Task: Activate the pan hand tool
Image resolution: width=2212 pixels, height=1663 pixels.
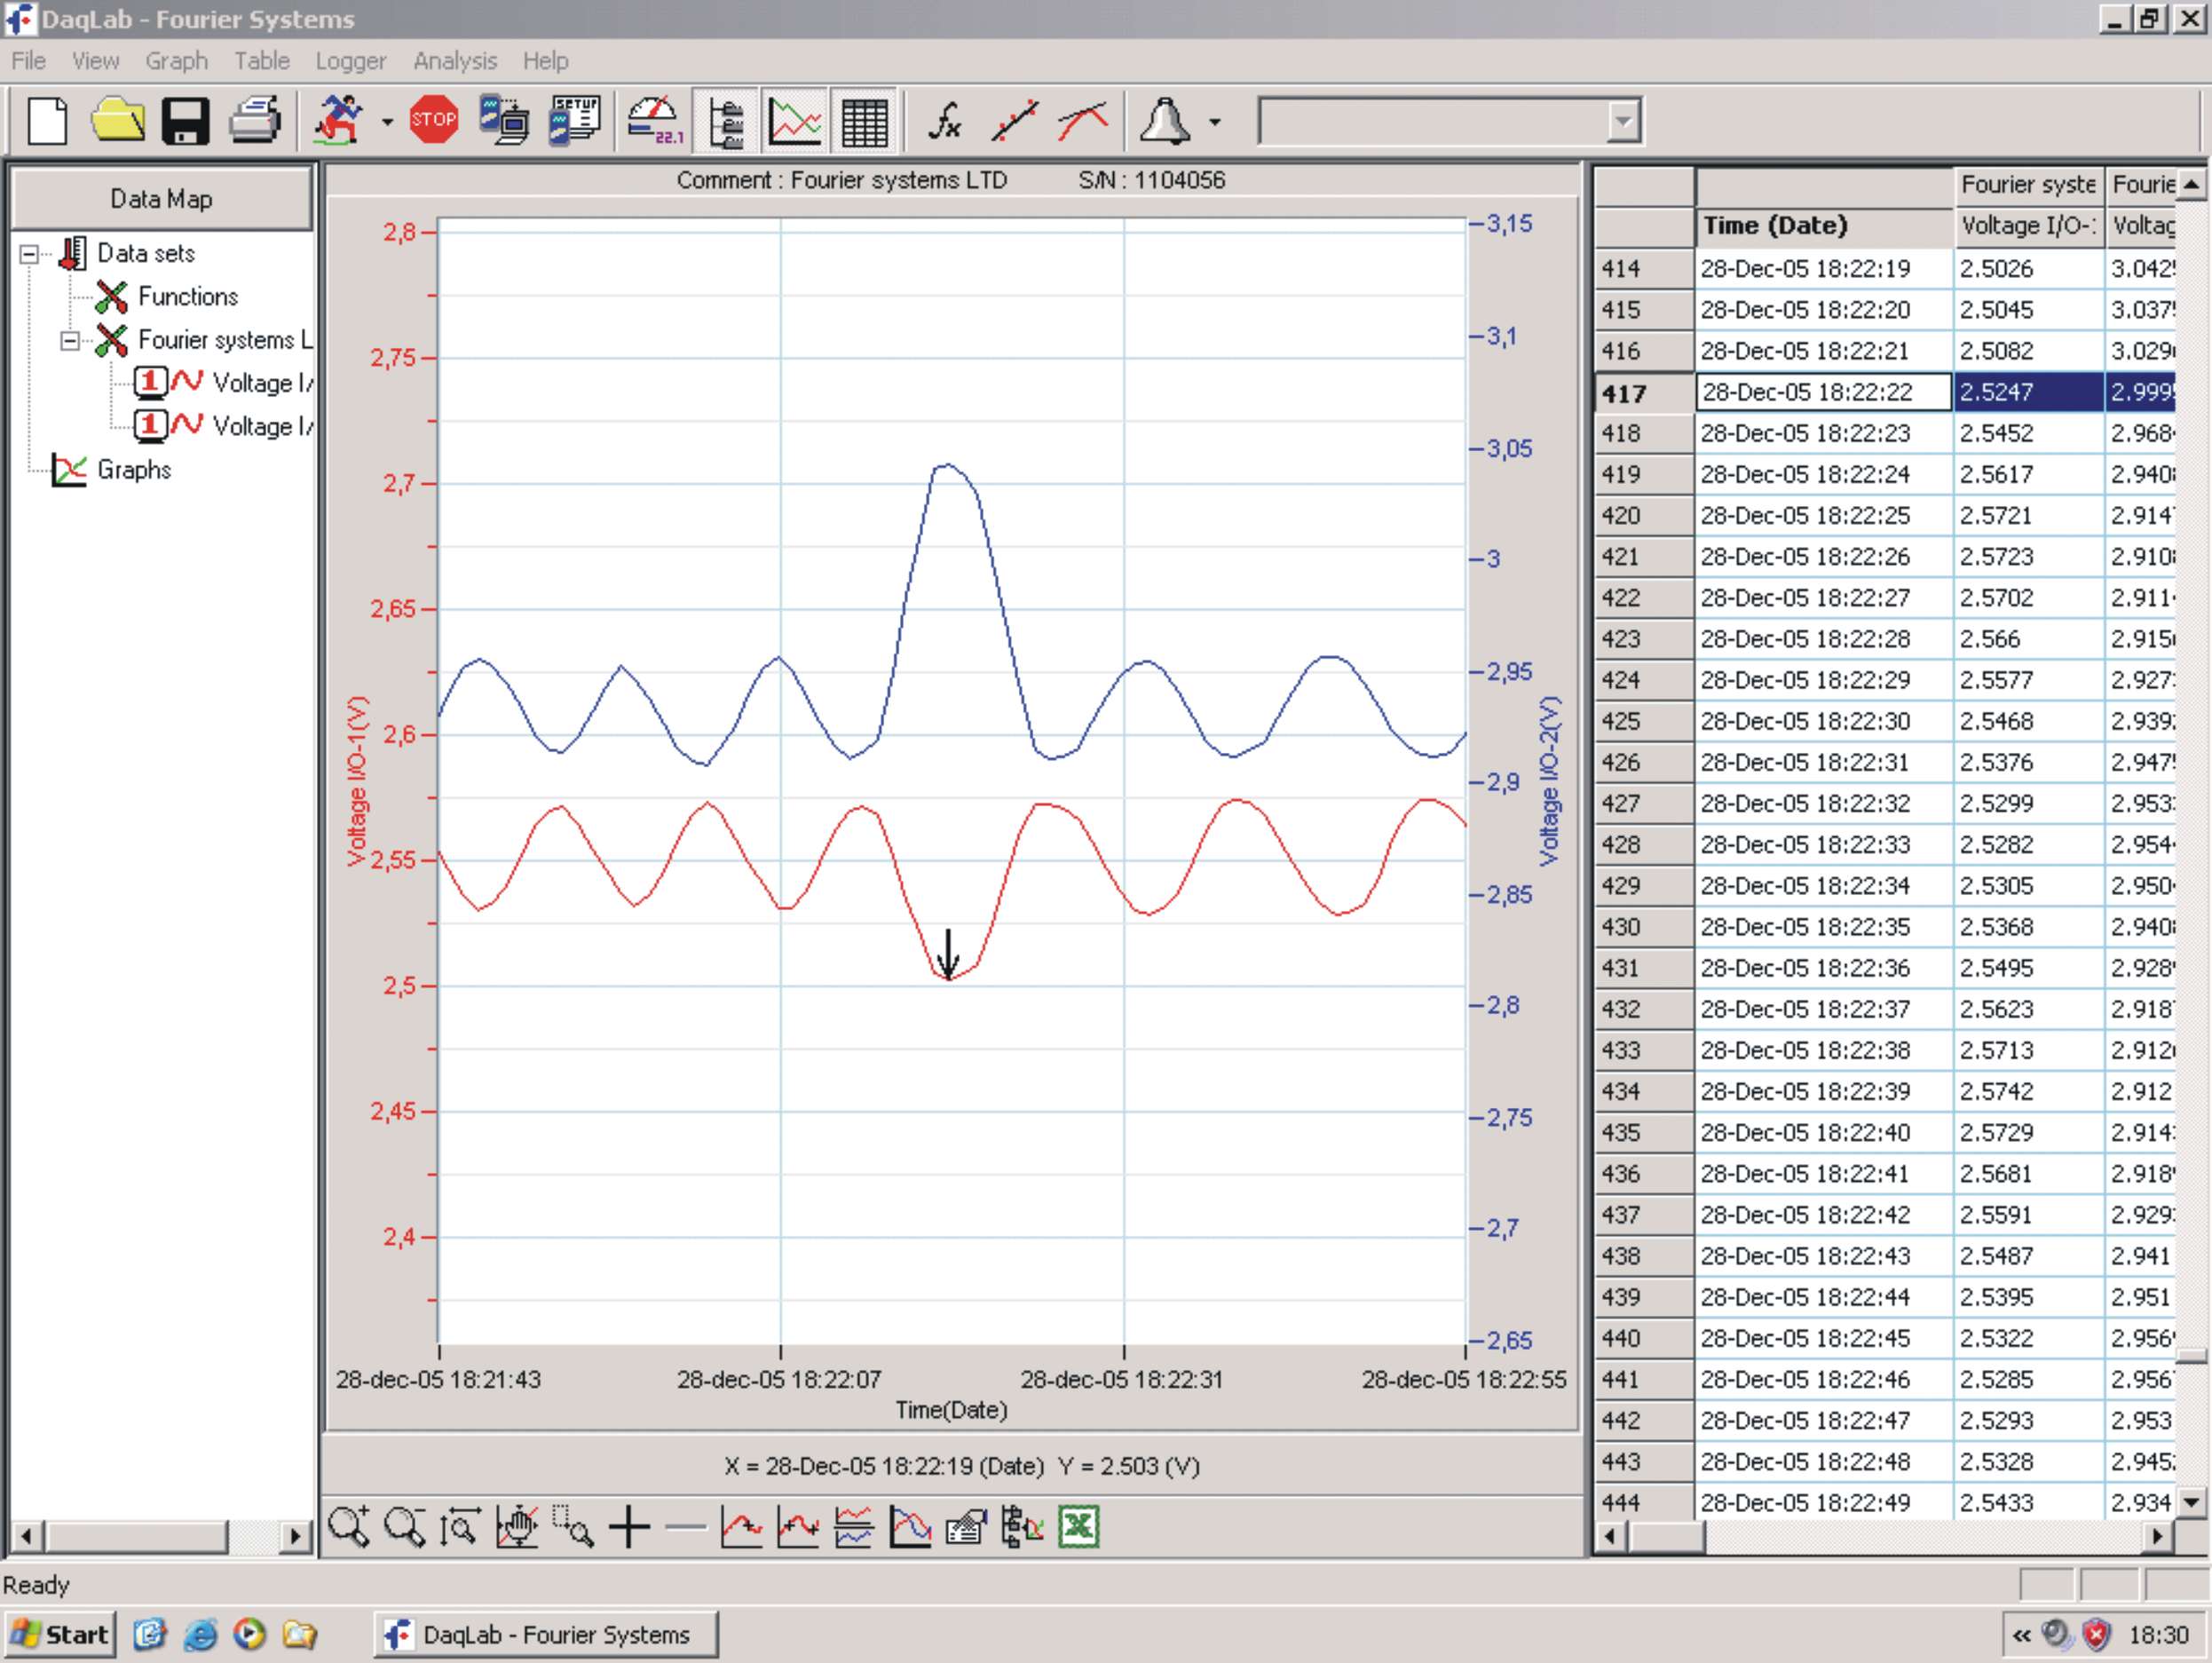Action: coord(517,1527)
